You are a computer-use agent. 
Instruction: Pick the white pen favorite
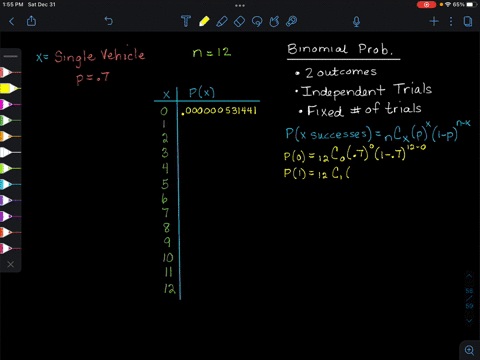10,152
